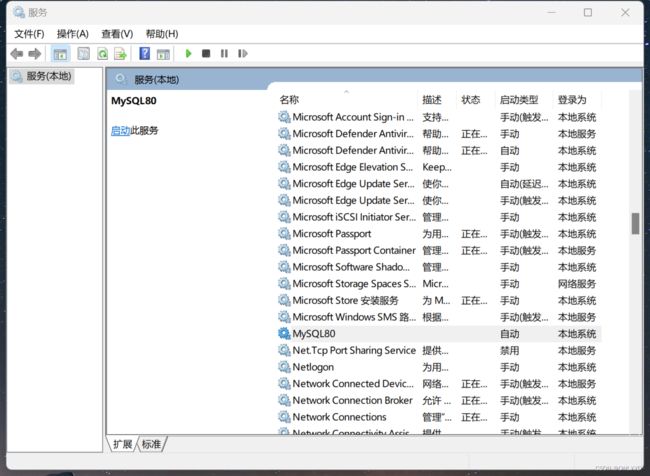Click the Forward arrow toolbar icon

click(34, 53)
